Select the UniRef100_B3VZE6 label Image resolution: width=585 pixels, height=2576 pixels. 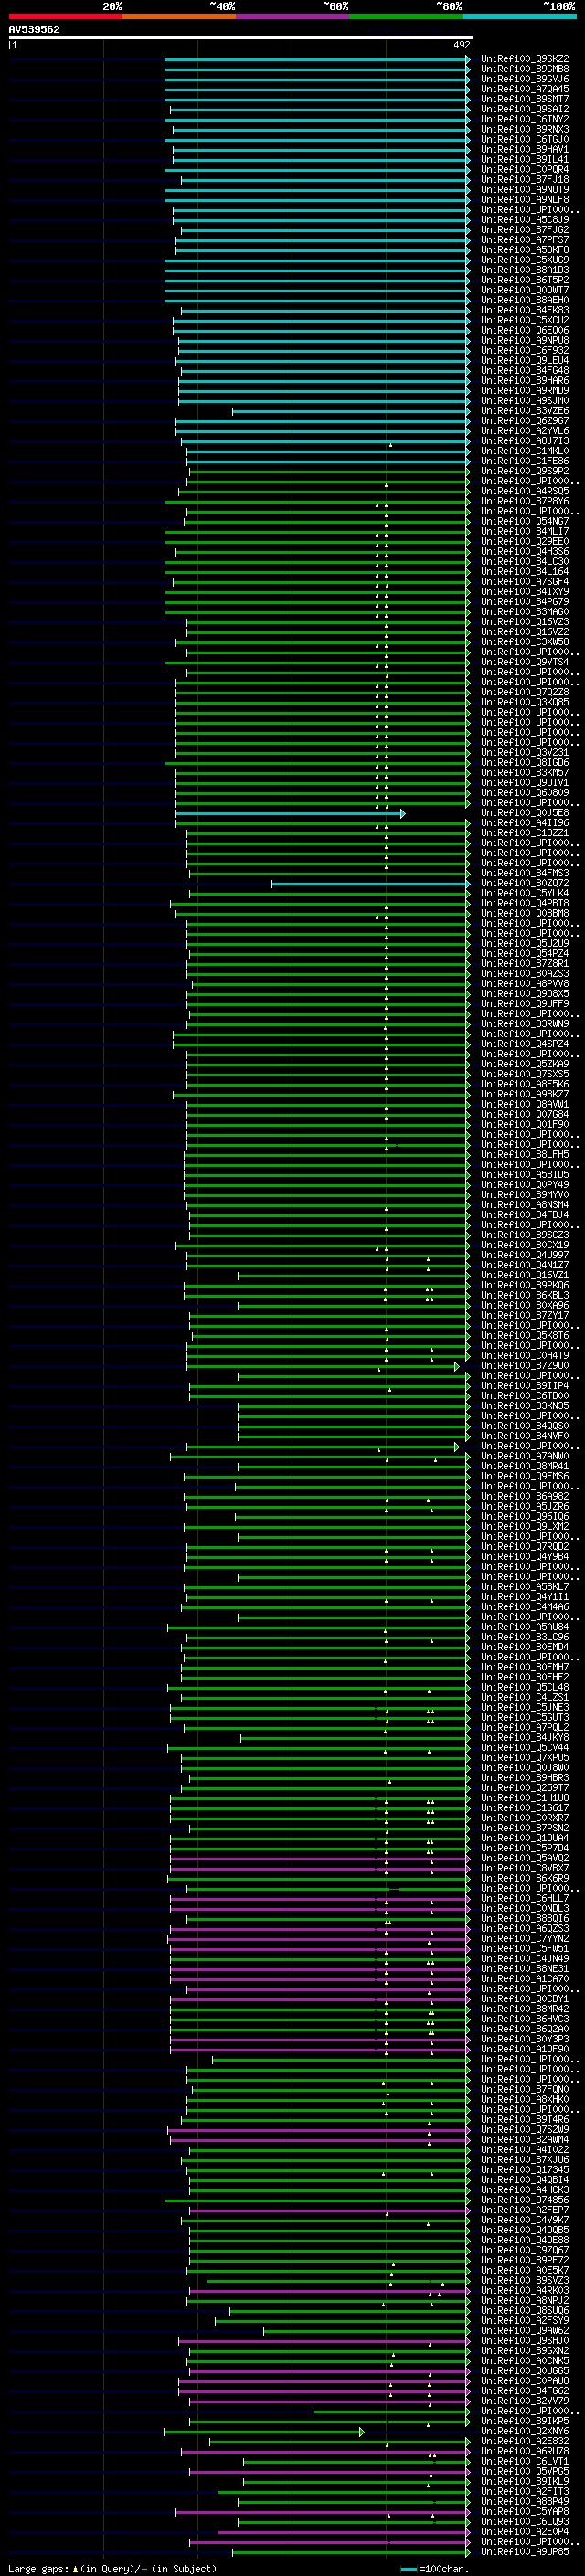click(525, 411)
